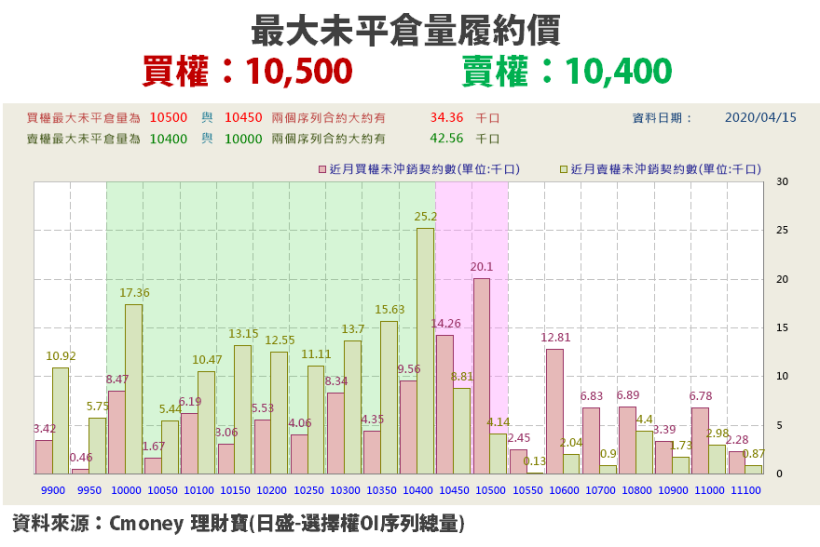Image resolution: width=820 pixels, height=547 pixels.
Task: Click the pink bar labeled 14.26
Action: 445,404
